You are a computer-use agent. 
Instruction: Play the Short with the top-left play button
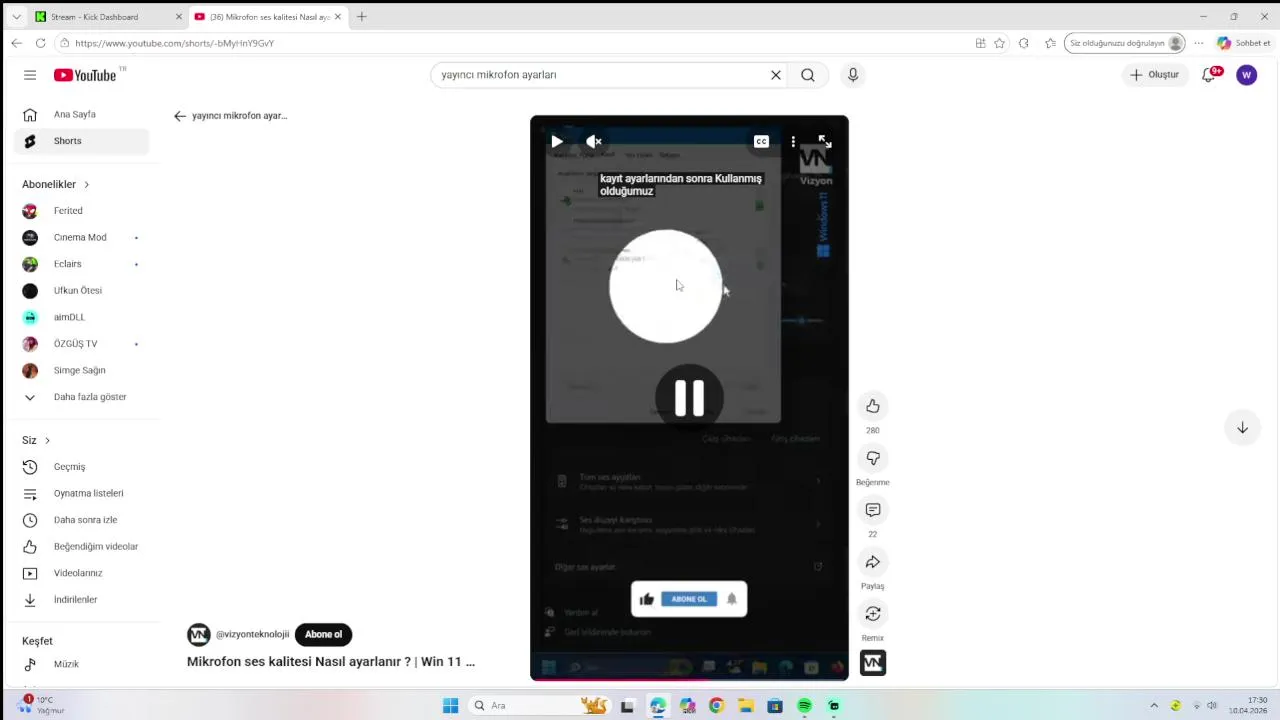[x=557, y=142]
